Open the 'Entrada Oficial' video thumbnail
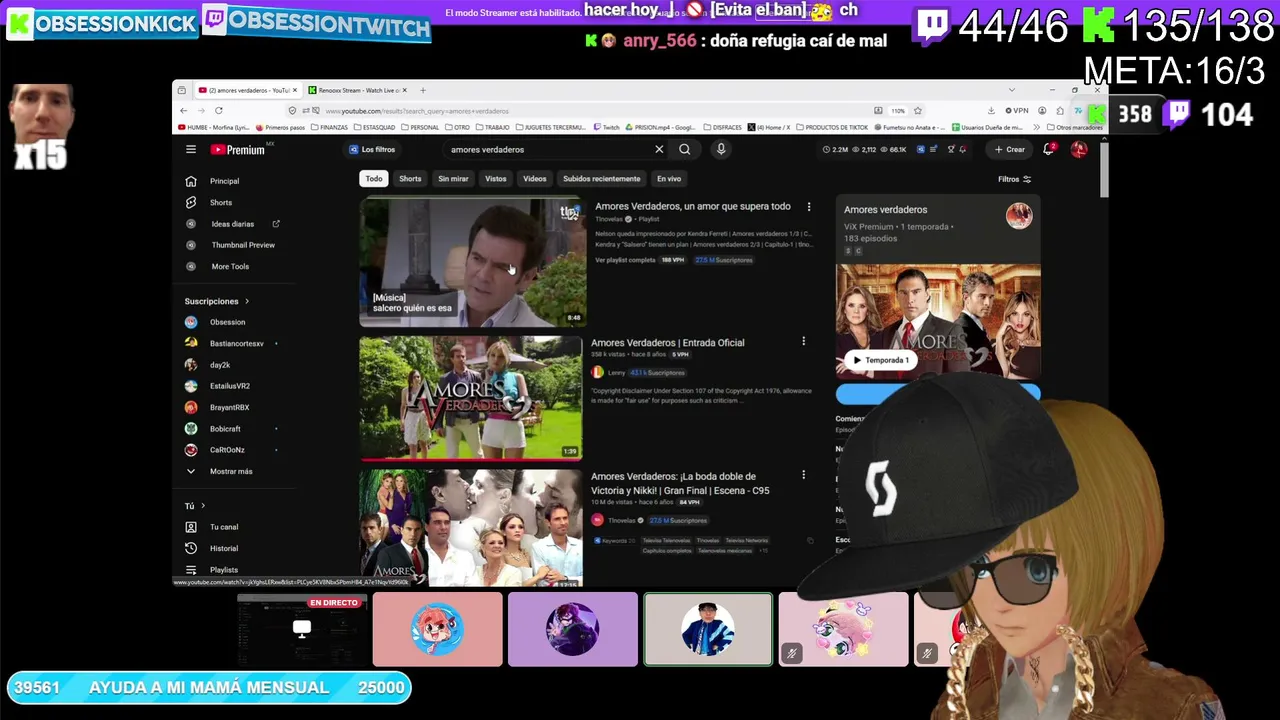This screenshot has height=720, width=1280. coord(471,398)
